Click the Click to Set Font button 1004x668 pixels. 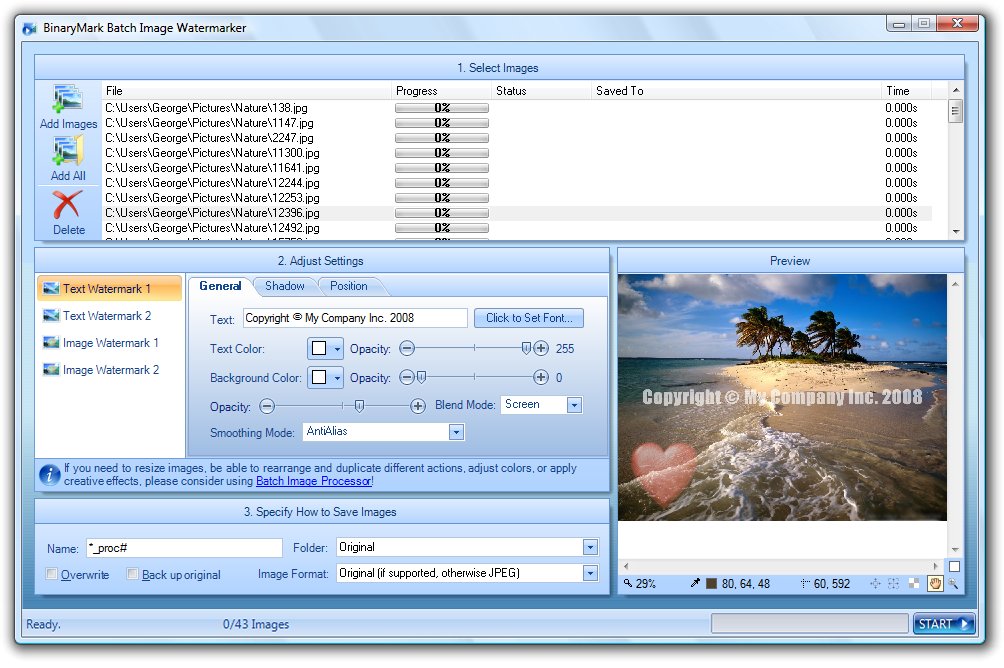529,318
